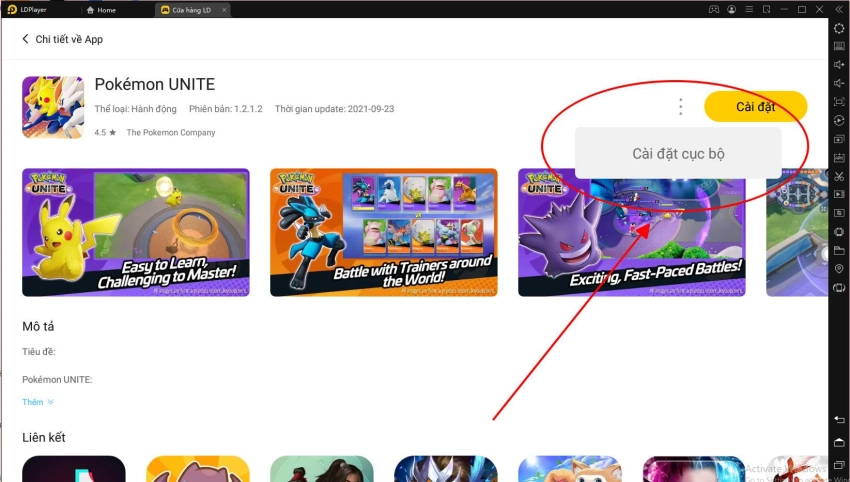
Task: Take a screenshot with scissors icon
Action: click(839, 176)
